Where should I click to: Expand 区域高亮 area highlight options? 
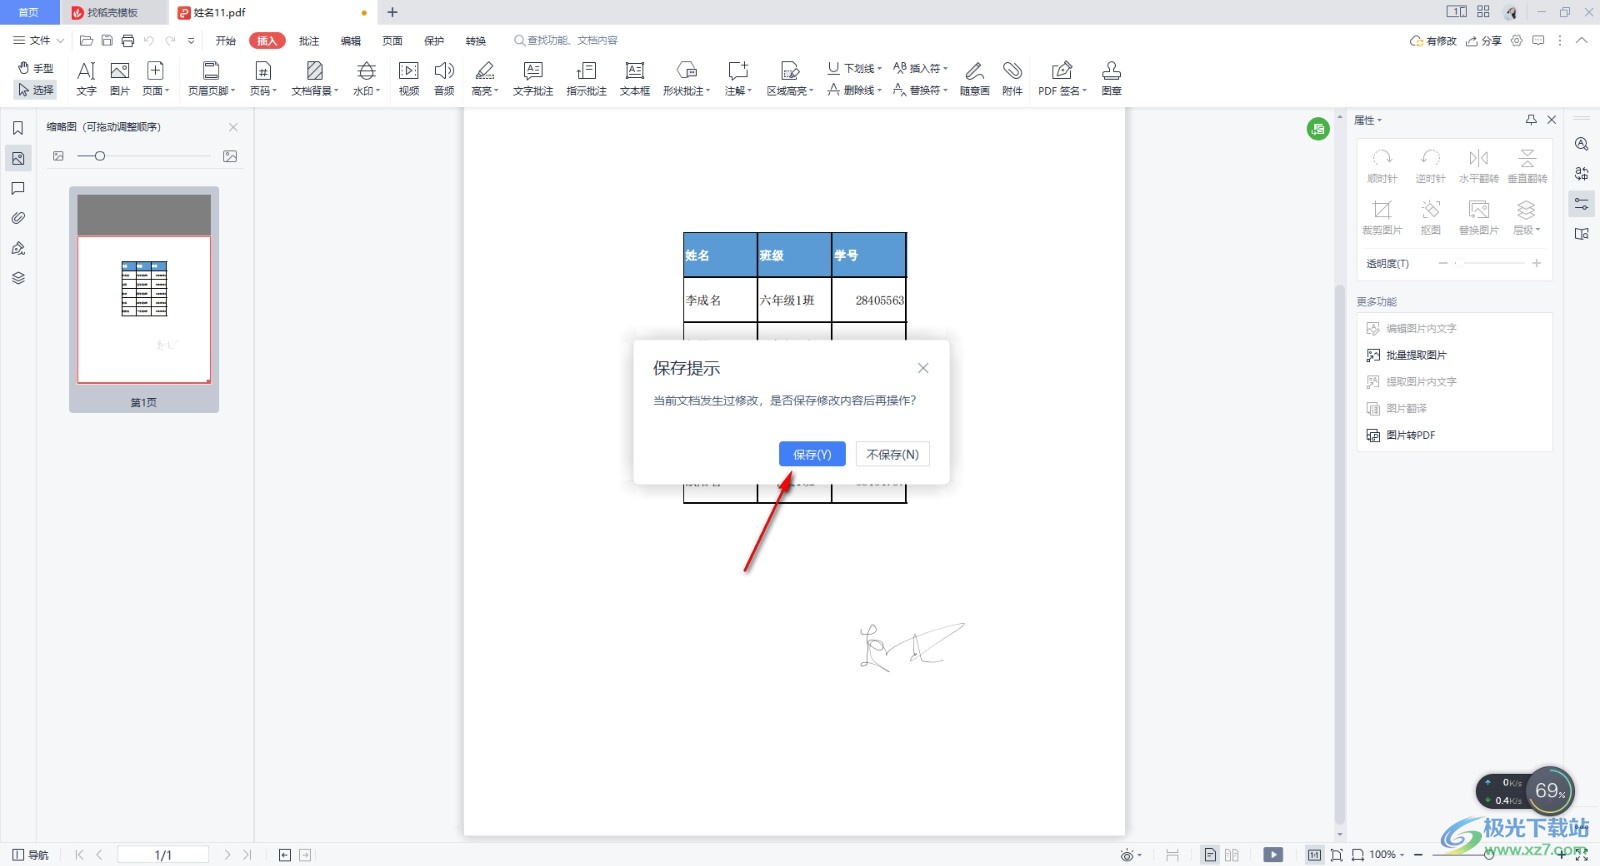790,78
